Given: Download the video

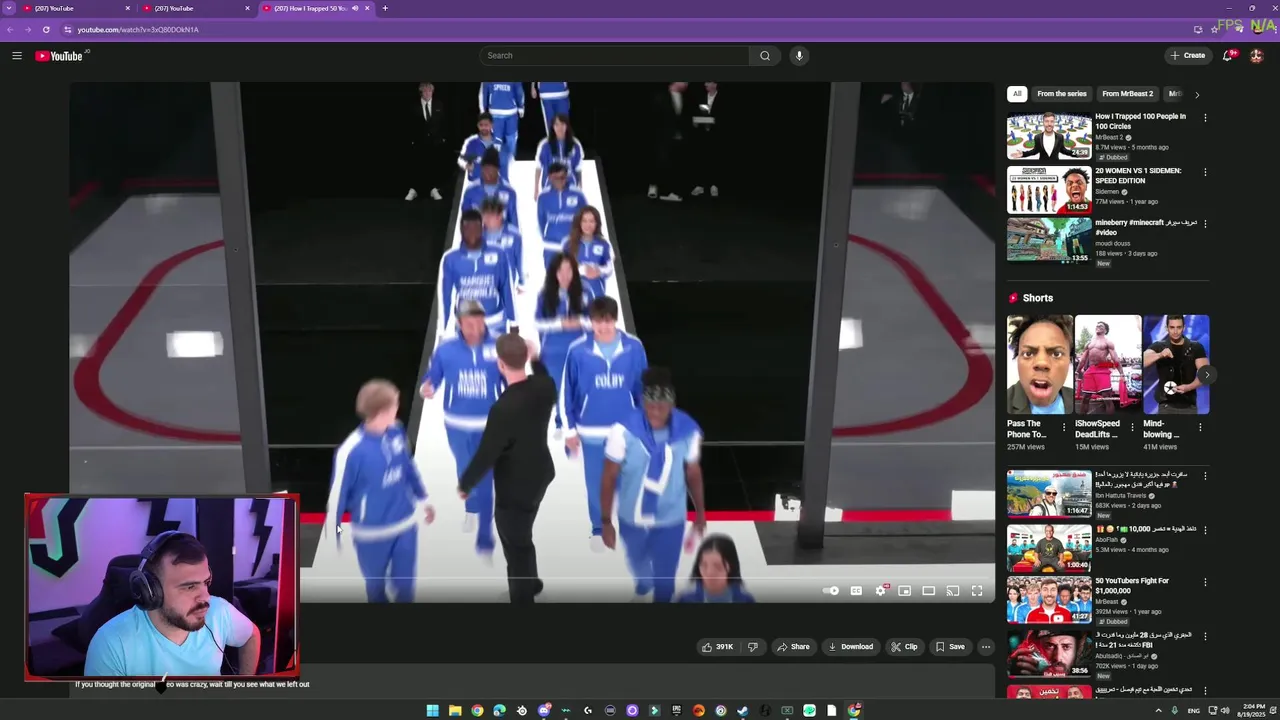Looking at the screenshot, I should pyautogui.click(x=851, y=647).
